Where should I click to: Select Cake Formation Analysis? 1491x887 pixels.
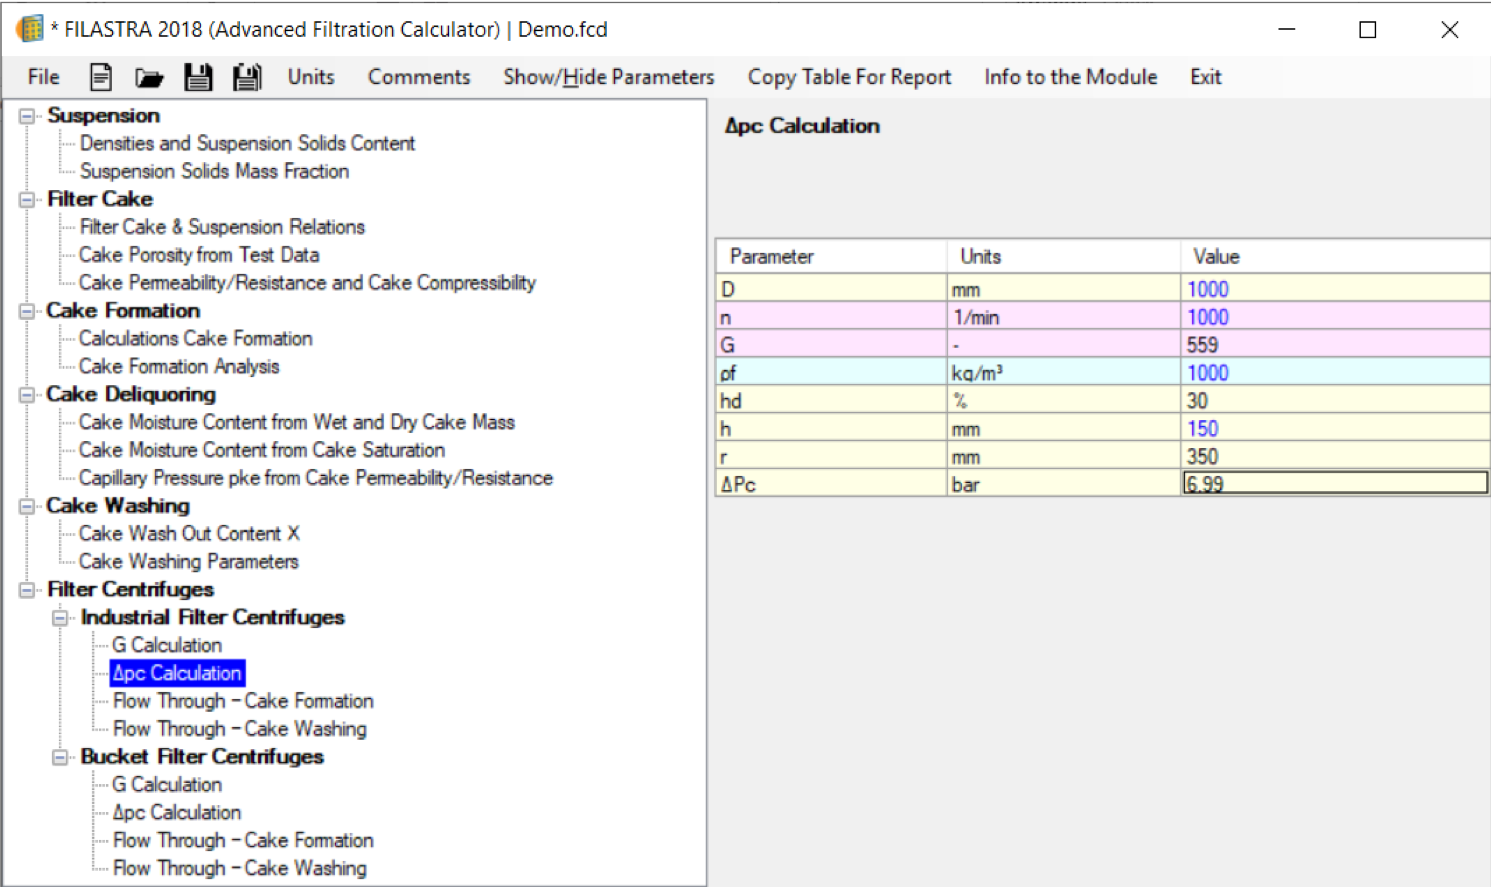pos(179,367)
